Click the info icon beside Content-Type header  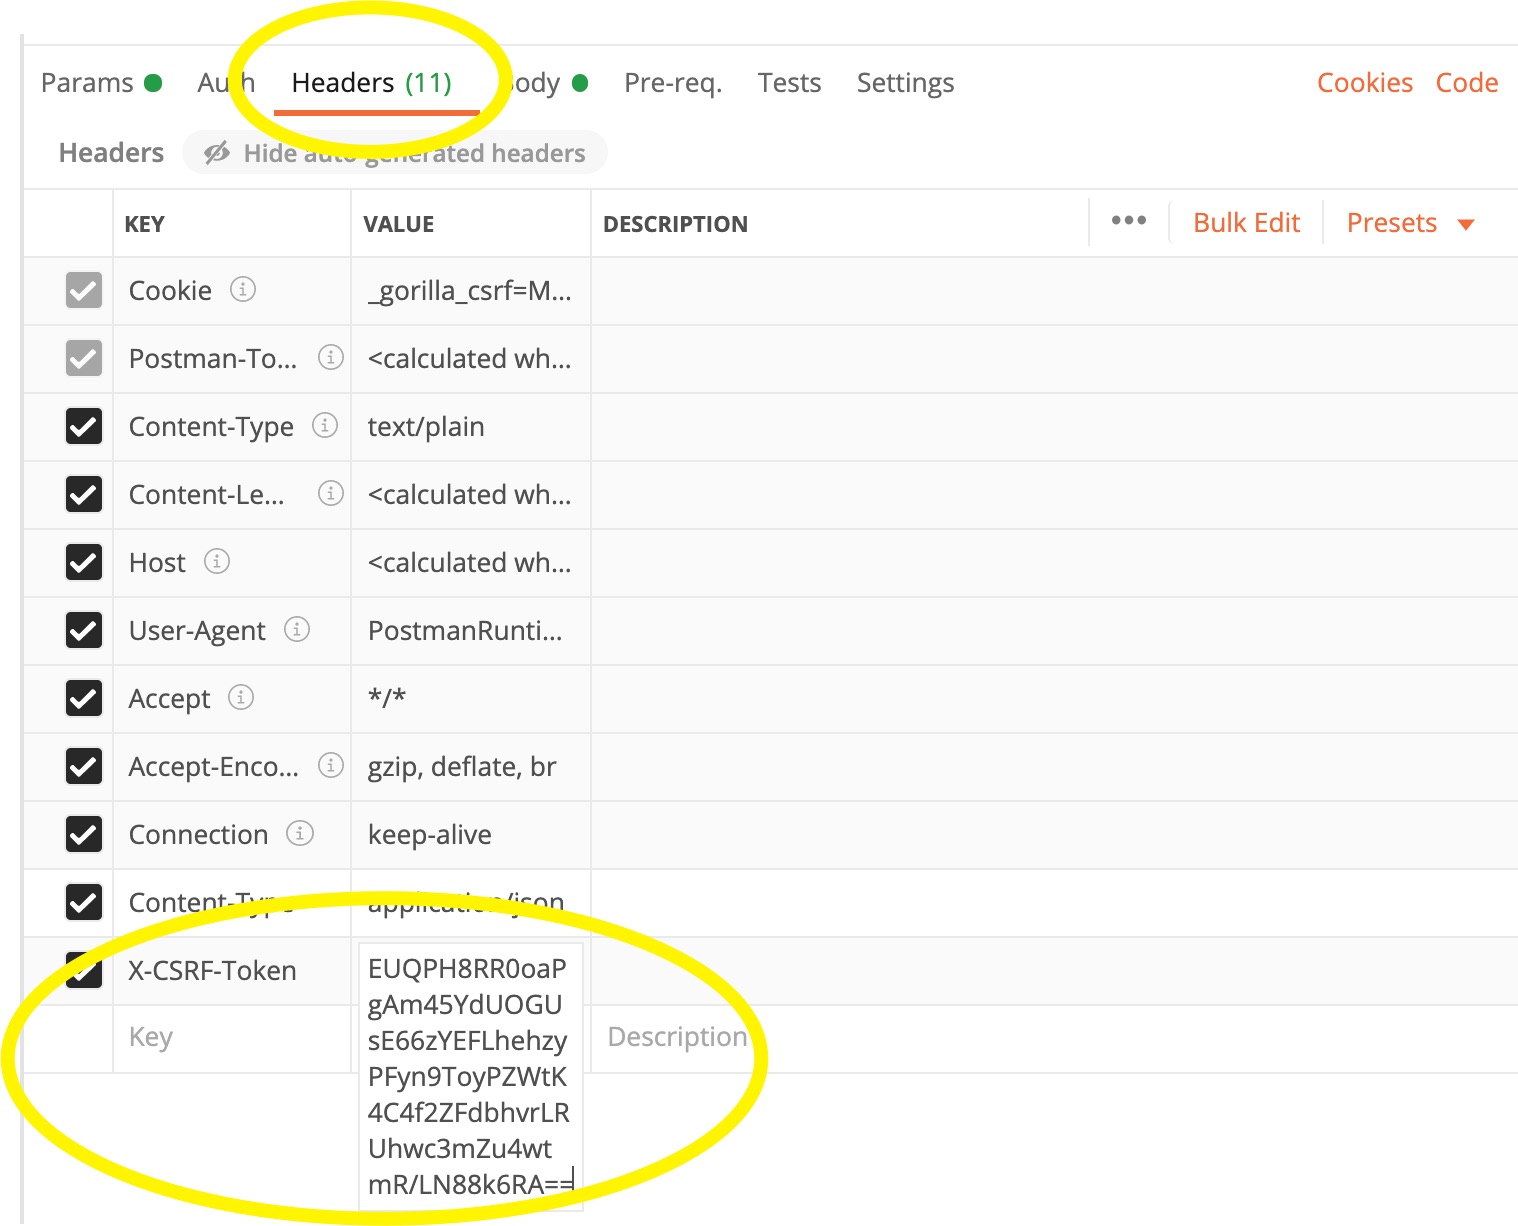pyautogui.click(x=324, y=426)
